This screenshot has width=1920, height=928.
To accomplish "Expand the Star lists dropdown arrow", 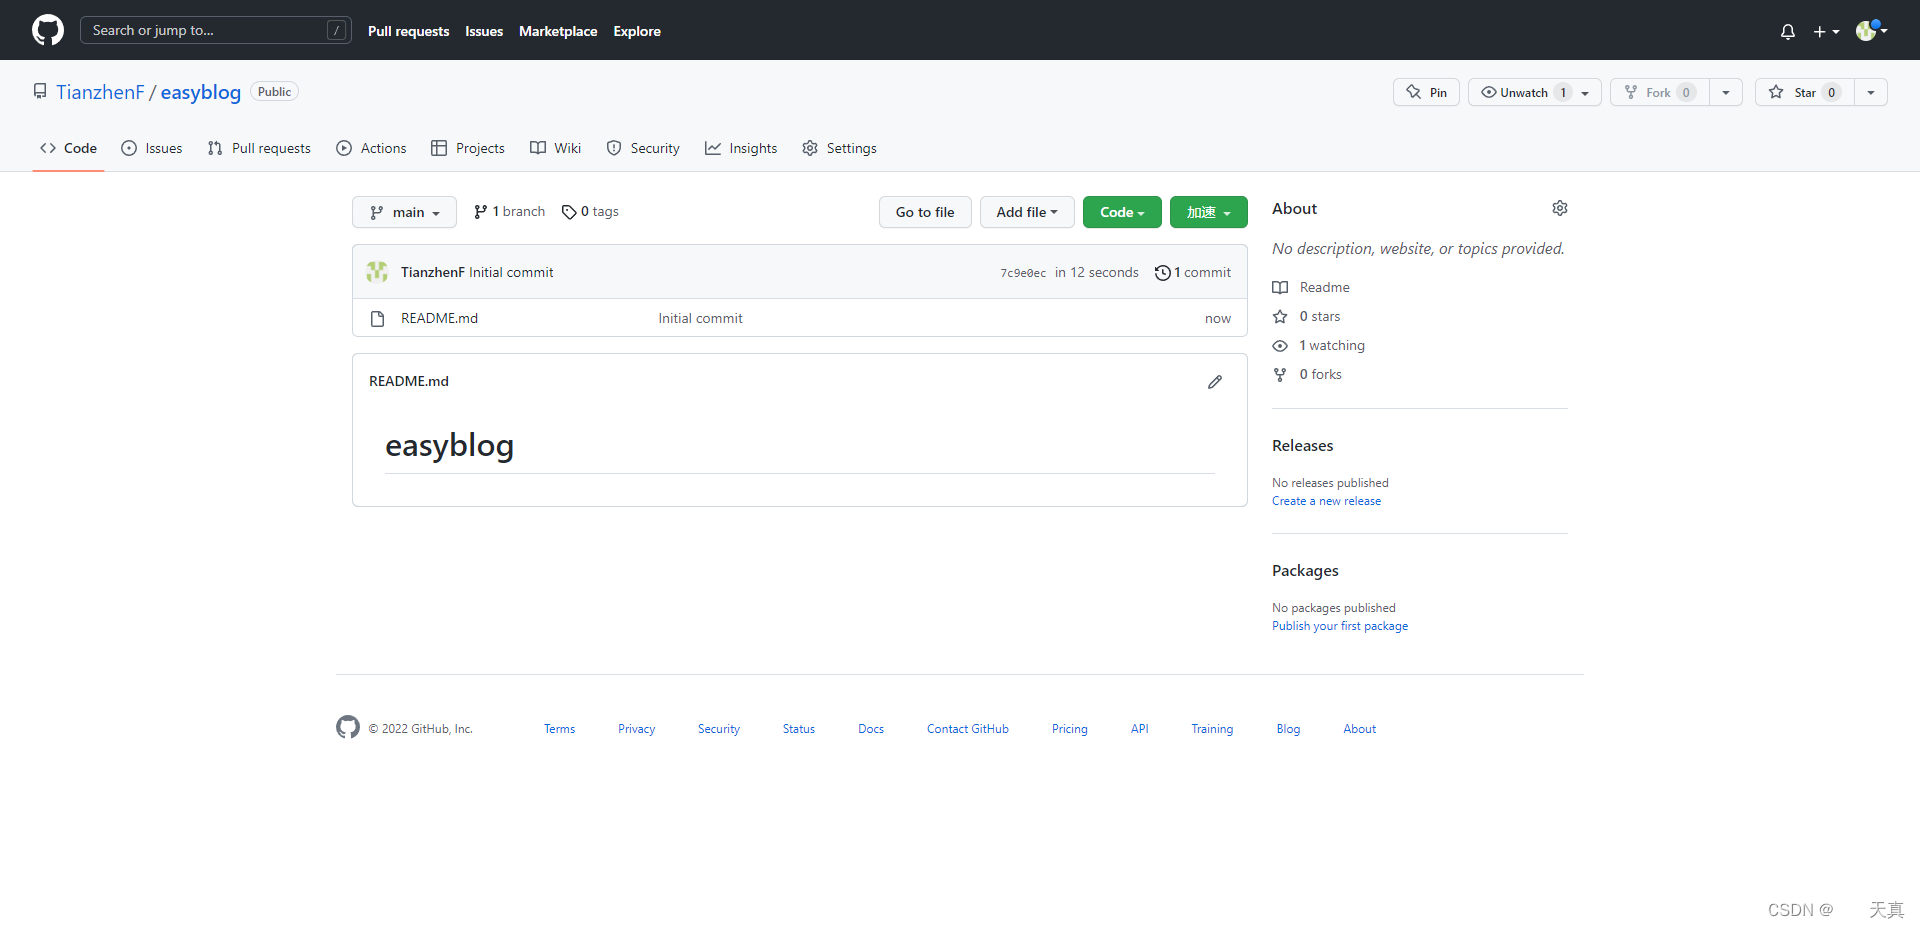I will [1871, 92].
